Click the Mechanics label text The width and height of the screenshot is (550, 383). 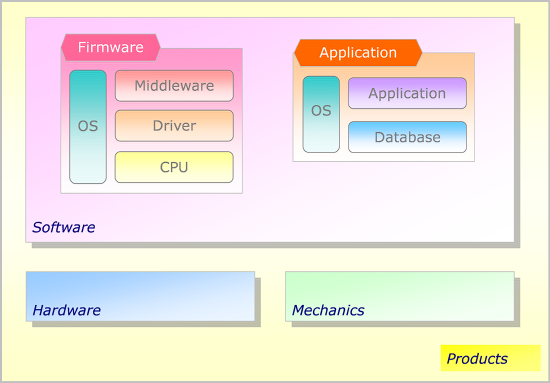pos(328,310)
